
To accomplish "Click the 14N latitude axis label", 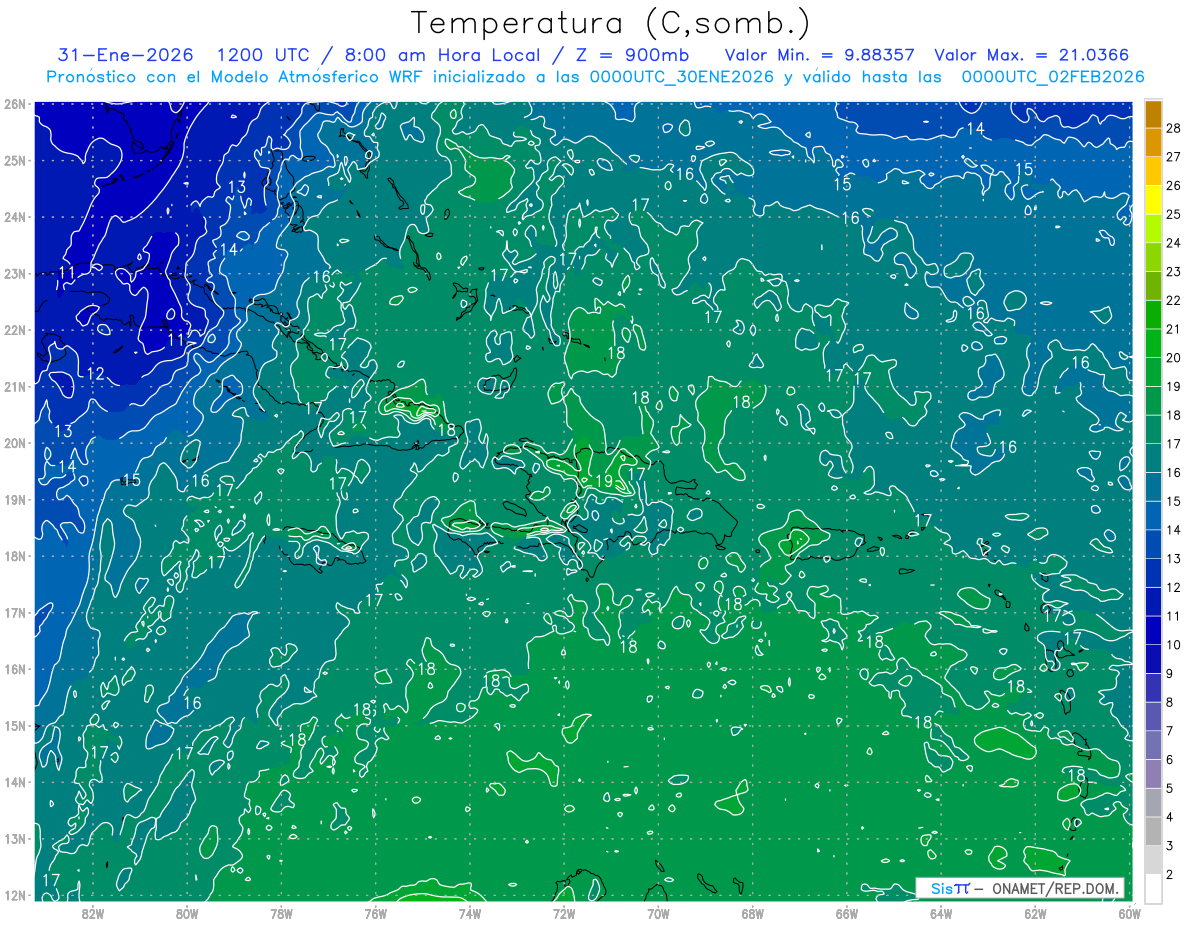I will coord(14,782).
